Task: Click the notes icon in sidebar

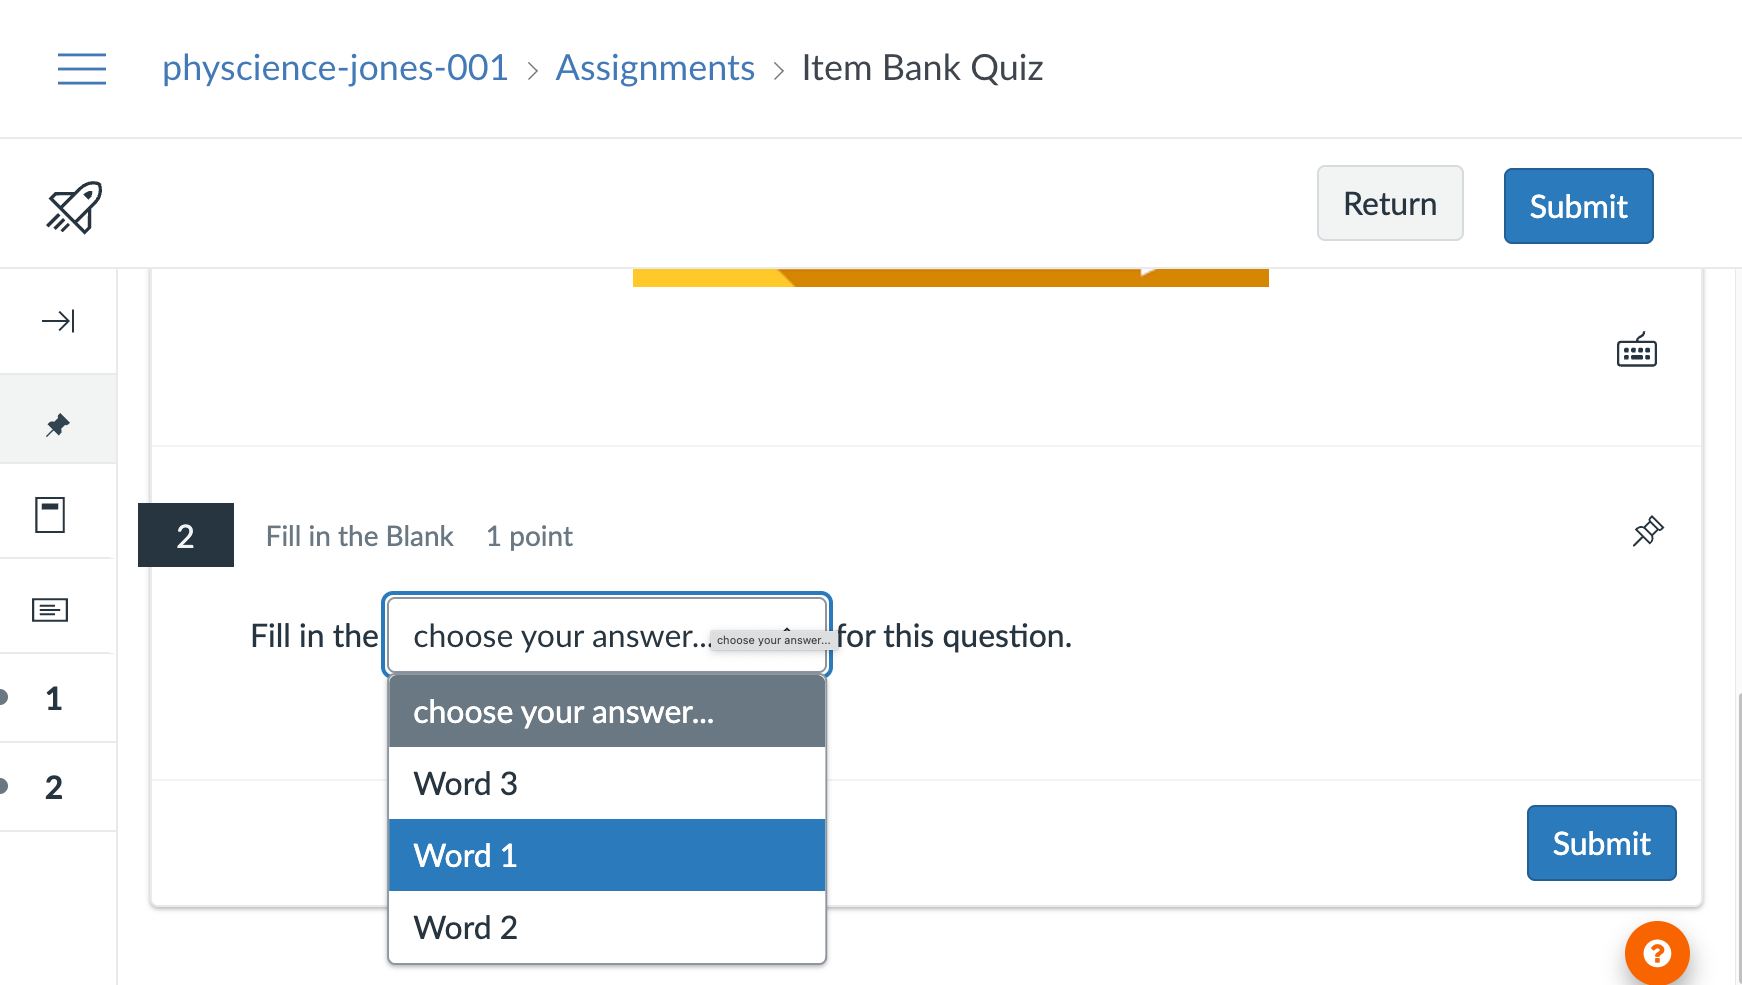Action: 50,610
